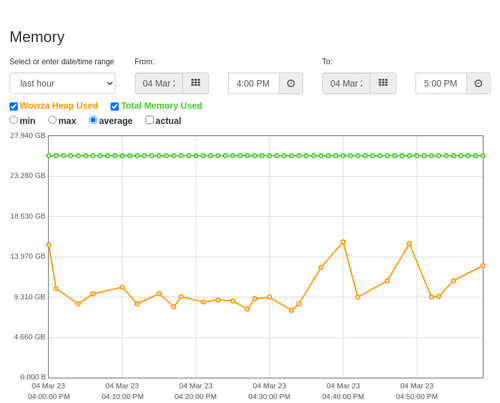Click the 04:20:00 PM axis label
Viewport: 500px width, 403px height.
(x=196, y=397)
